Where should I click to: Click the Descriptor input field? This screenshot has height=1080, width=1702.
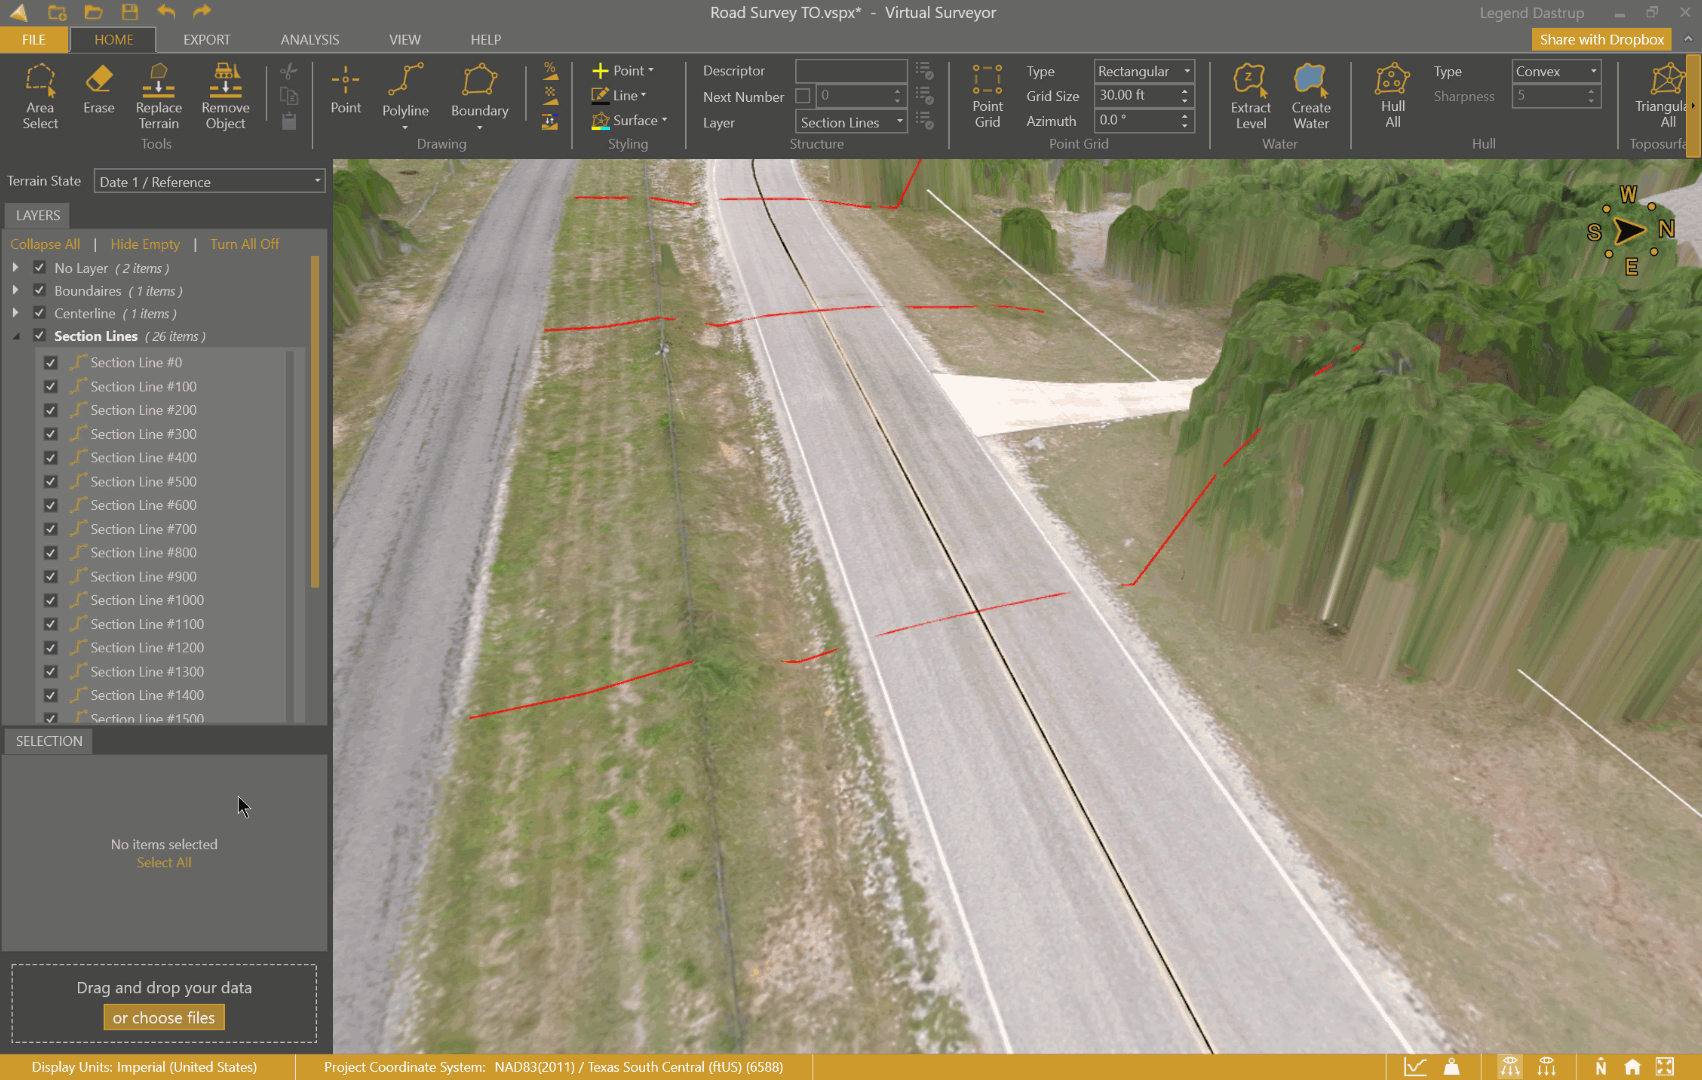pos(850,71)
